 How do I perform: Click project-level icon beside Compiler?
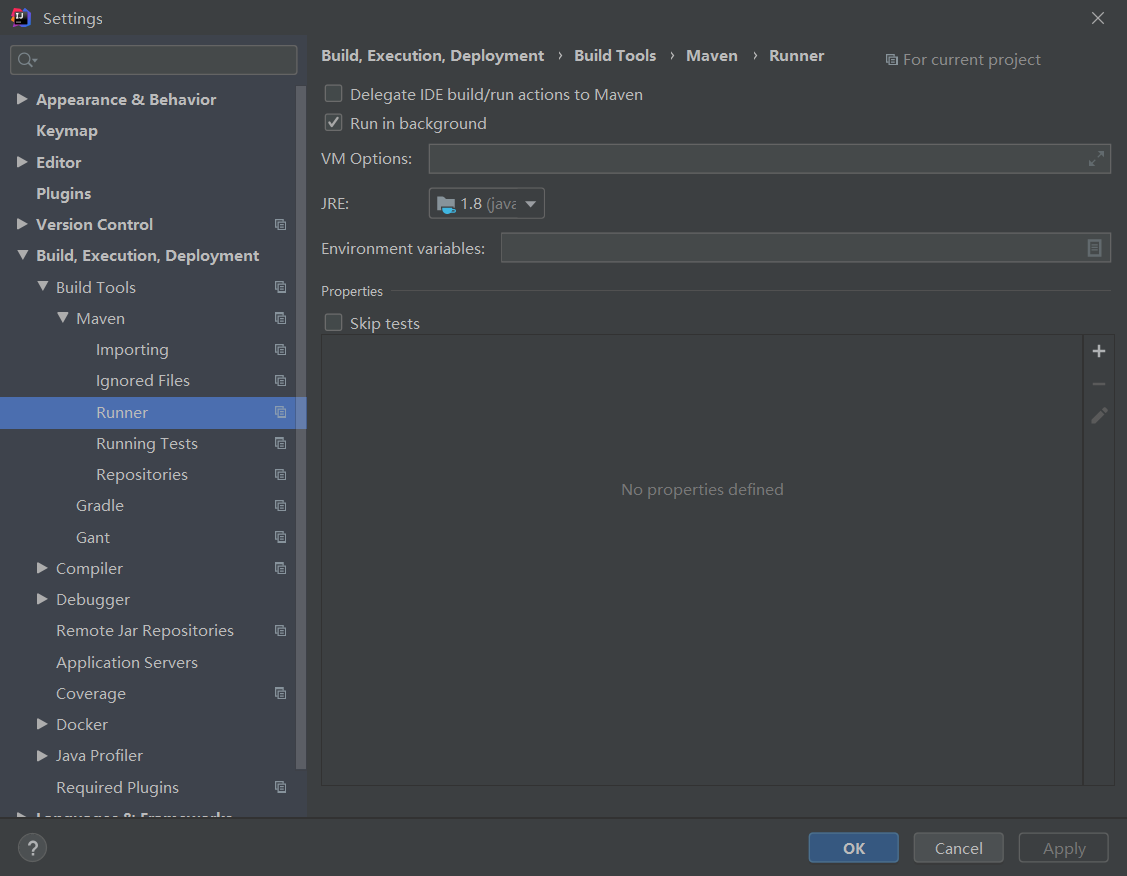pos(280,568)
